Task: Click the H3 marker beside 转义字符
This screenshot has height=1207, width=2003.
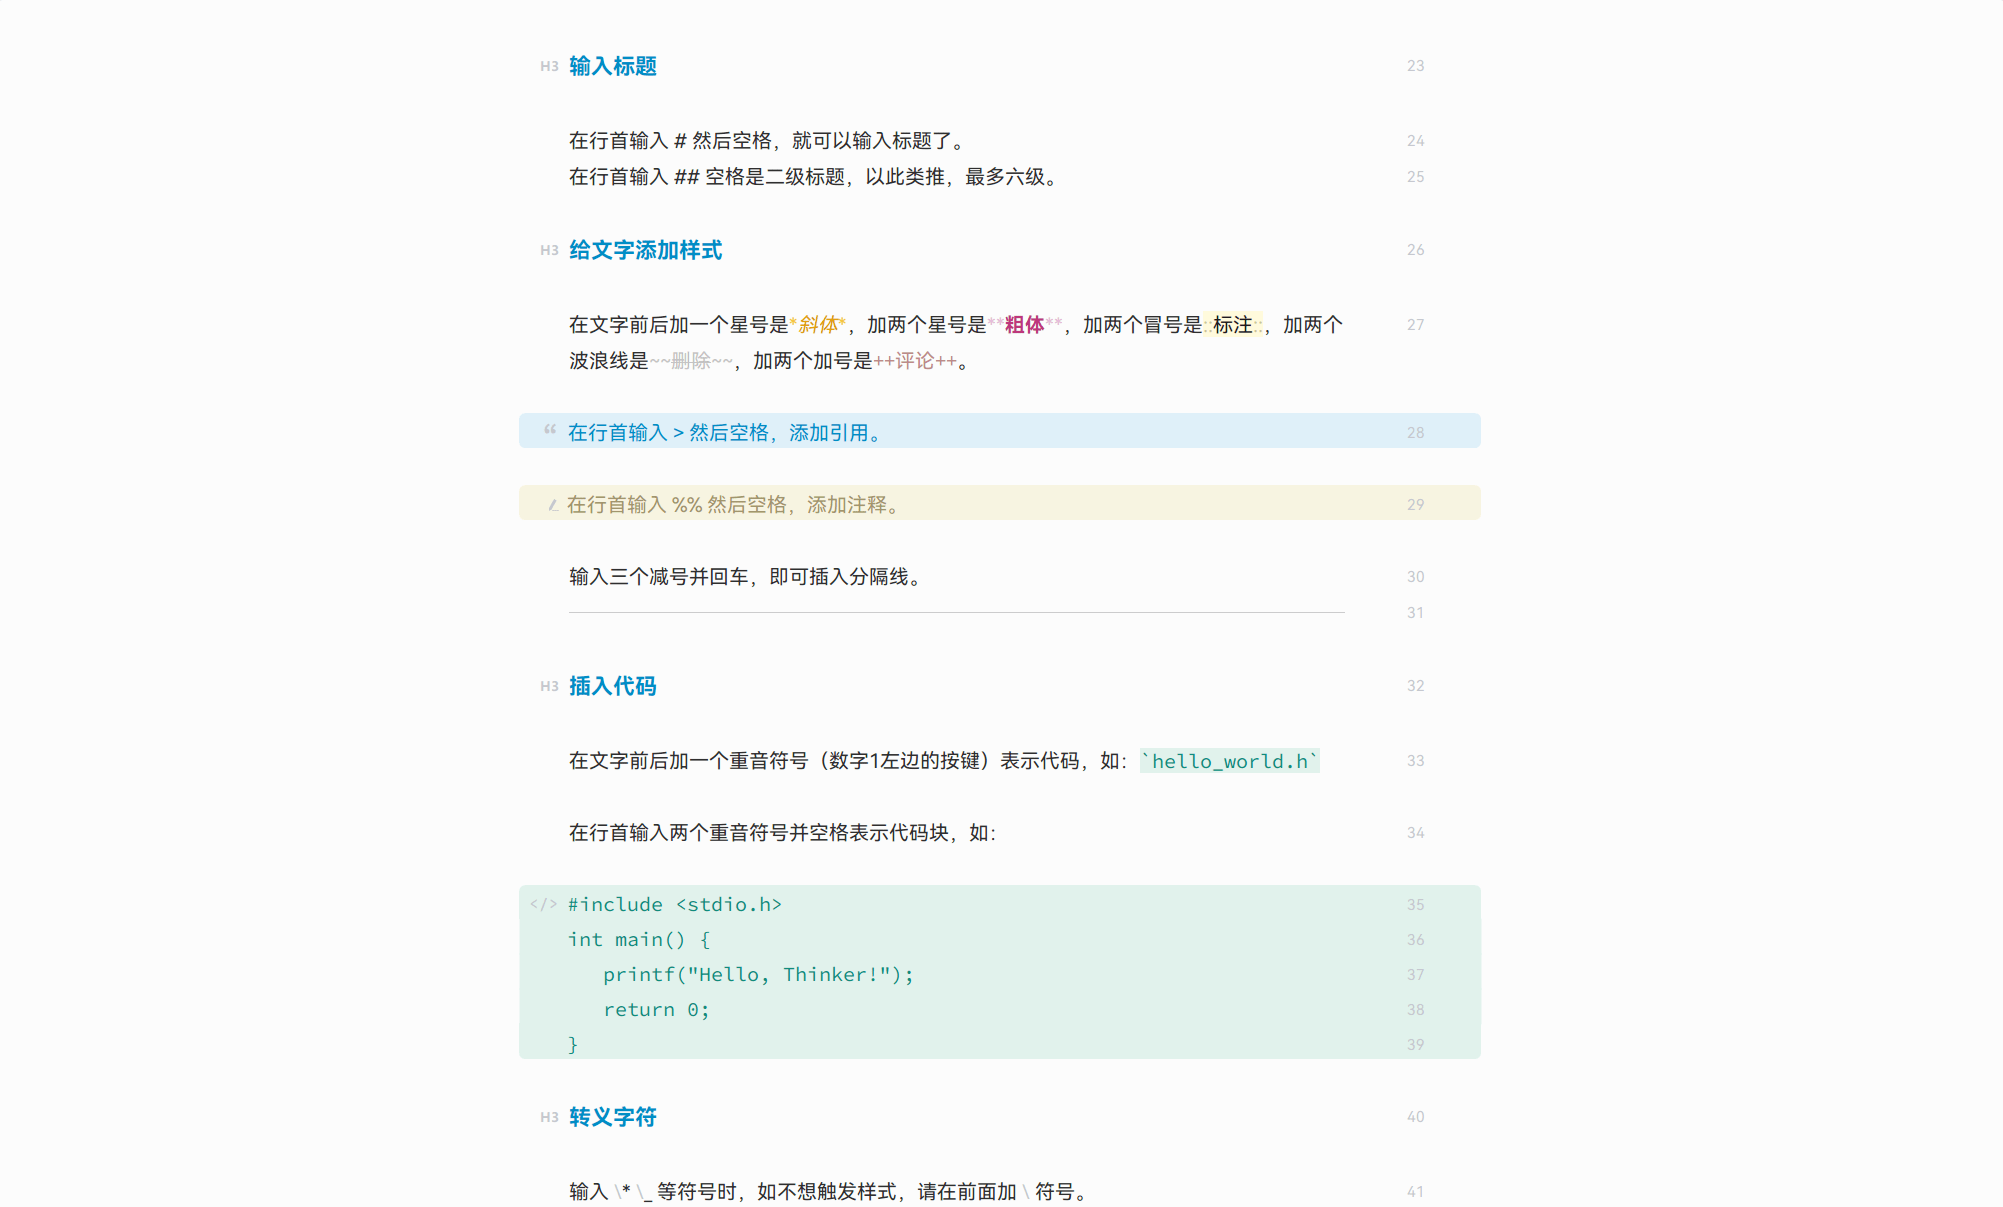Action: point(549,1117)
